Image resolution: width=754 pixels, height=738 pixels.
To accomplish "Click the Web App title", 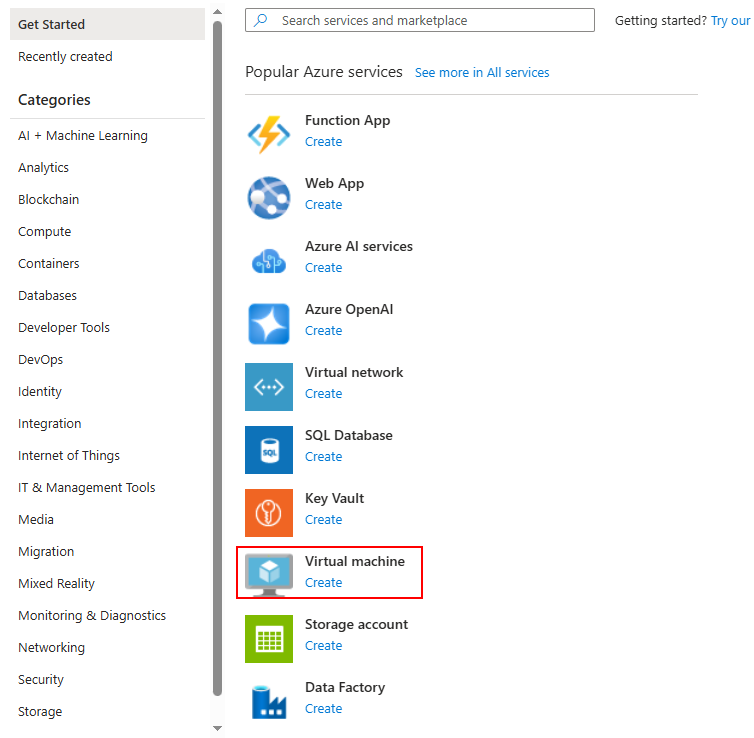I will [335, 183].
